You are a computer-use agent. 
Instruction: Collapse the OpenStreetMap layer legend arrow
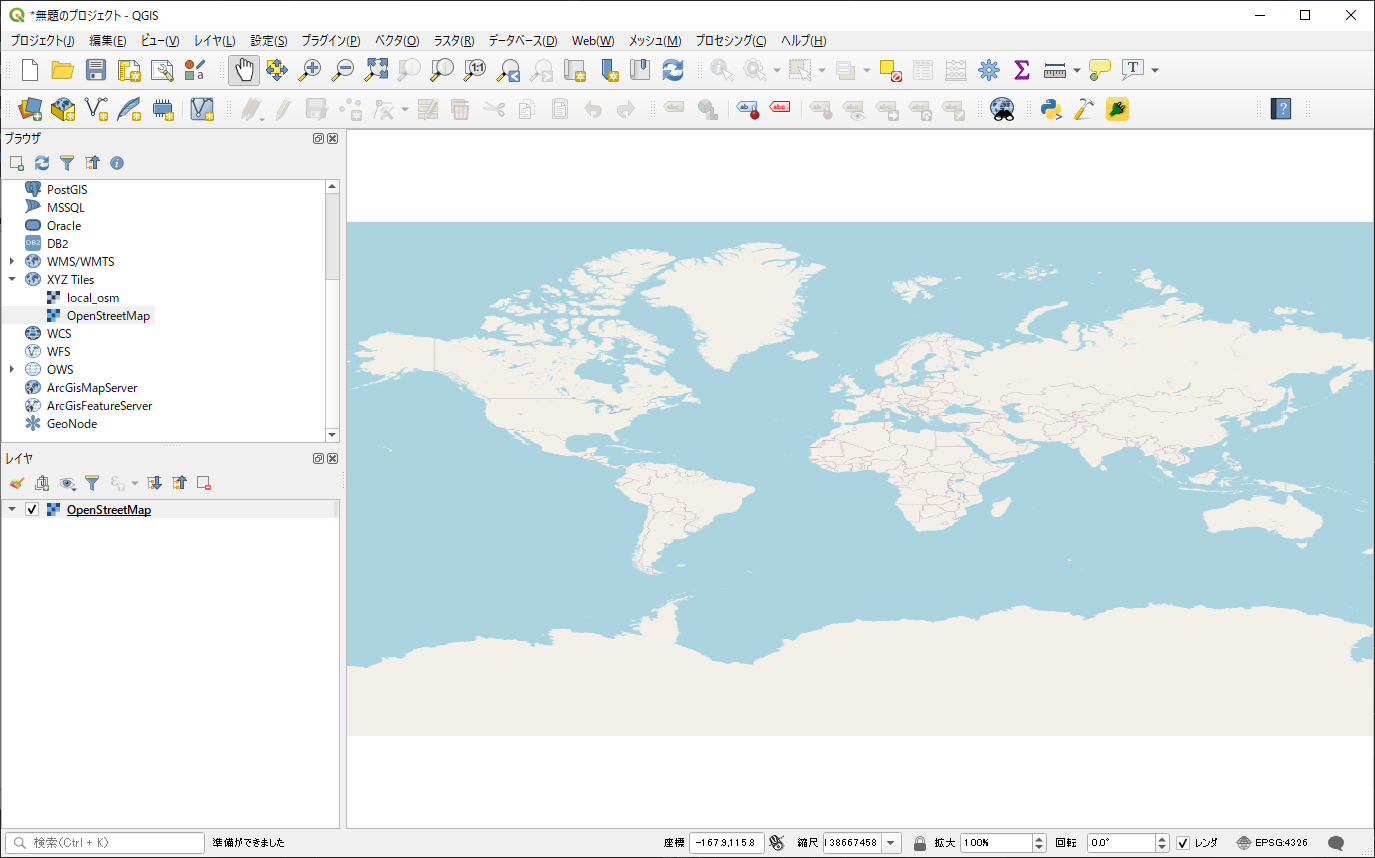click(x=12, y=510)
